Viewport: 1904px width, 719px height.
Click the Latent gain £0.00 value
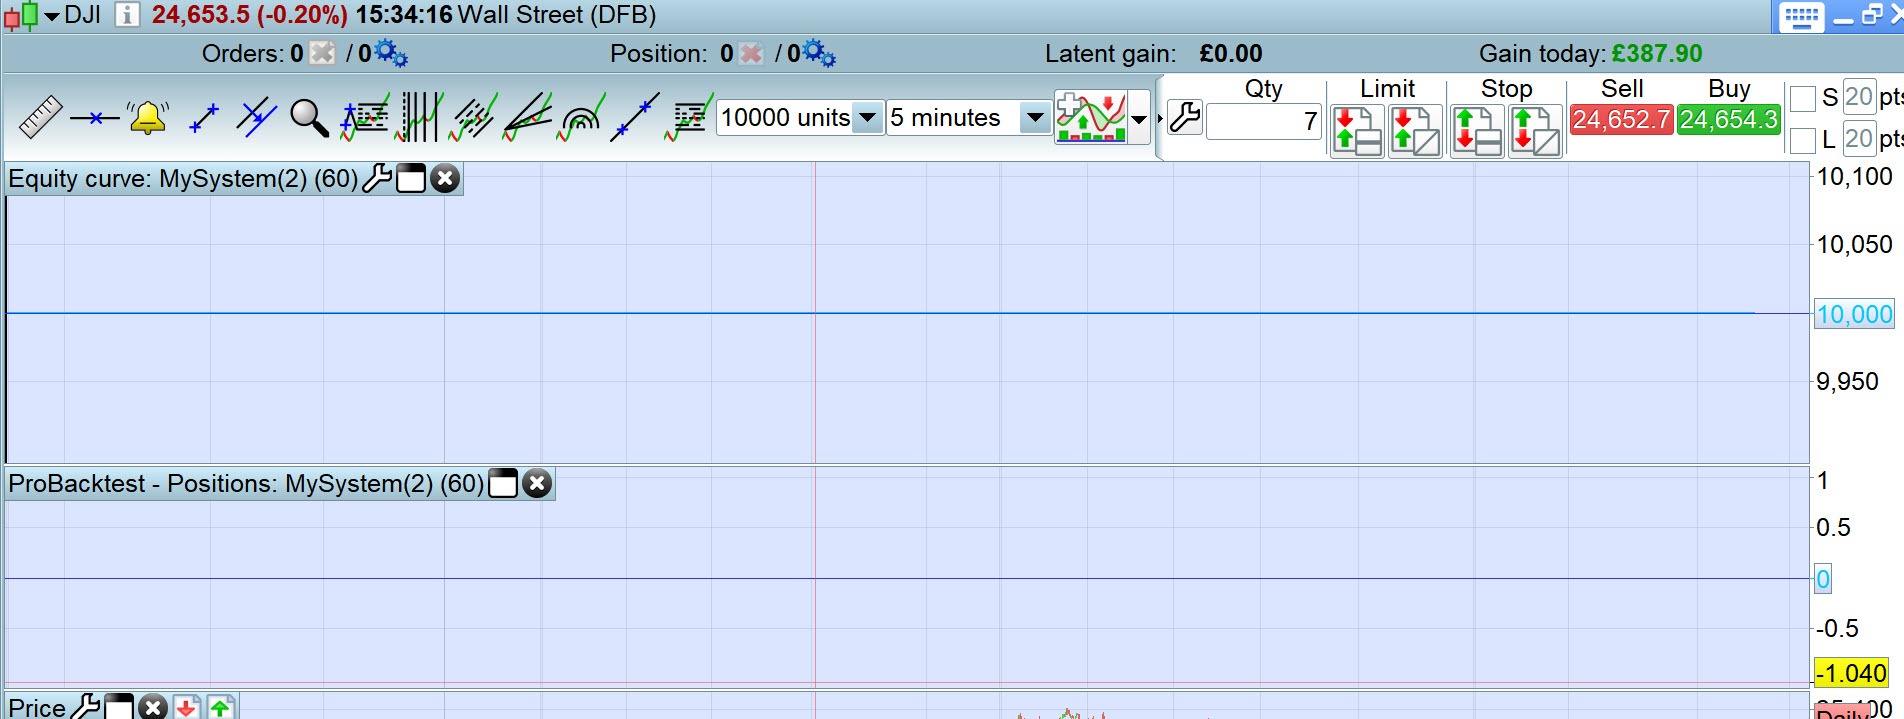(1230, 54)
